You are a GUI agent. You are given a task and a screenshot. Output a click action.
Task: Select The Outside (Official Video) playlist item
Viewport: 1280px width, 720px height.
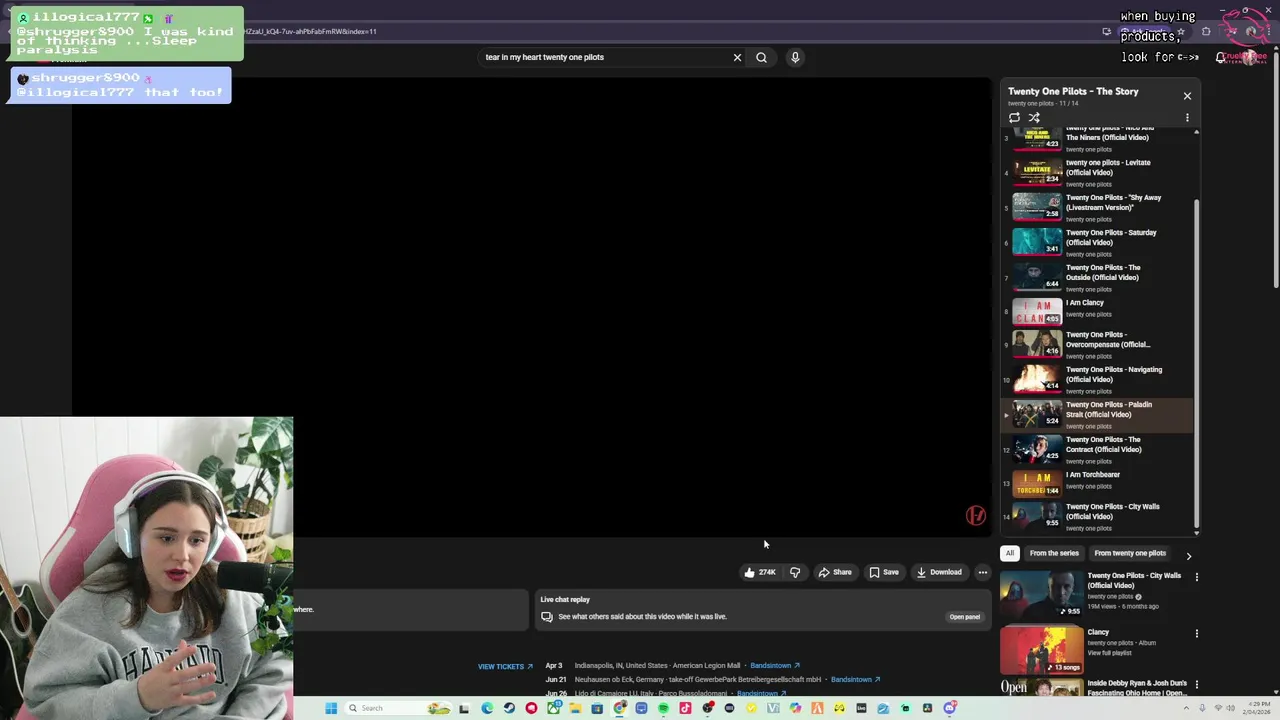[x=1098, y=277]
